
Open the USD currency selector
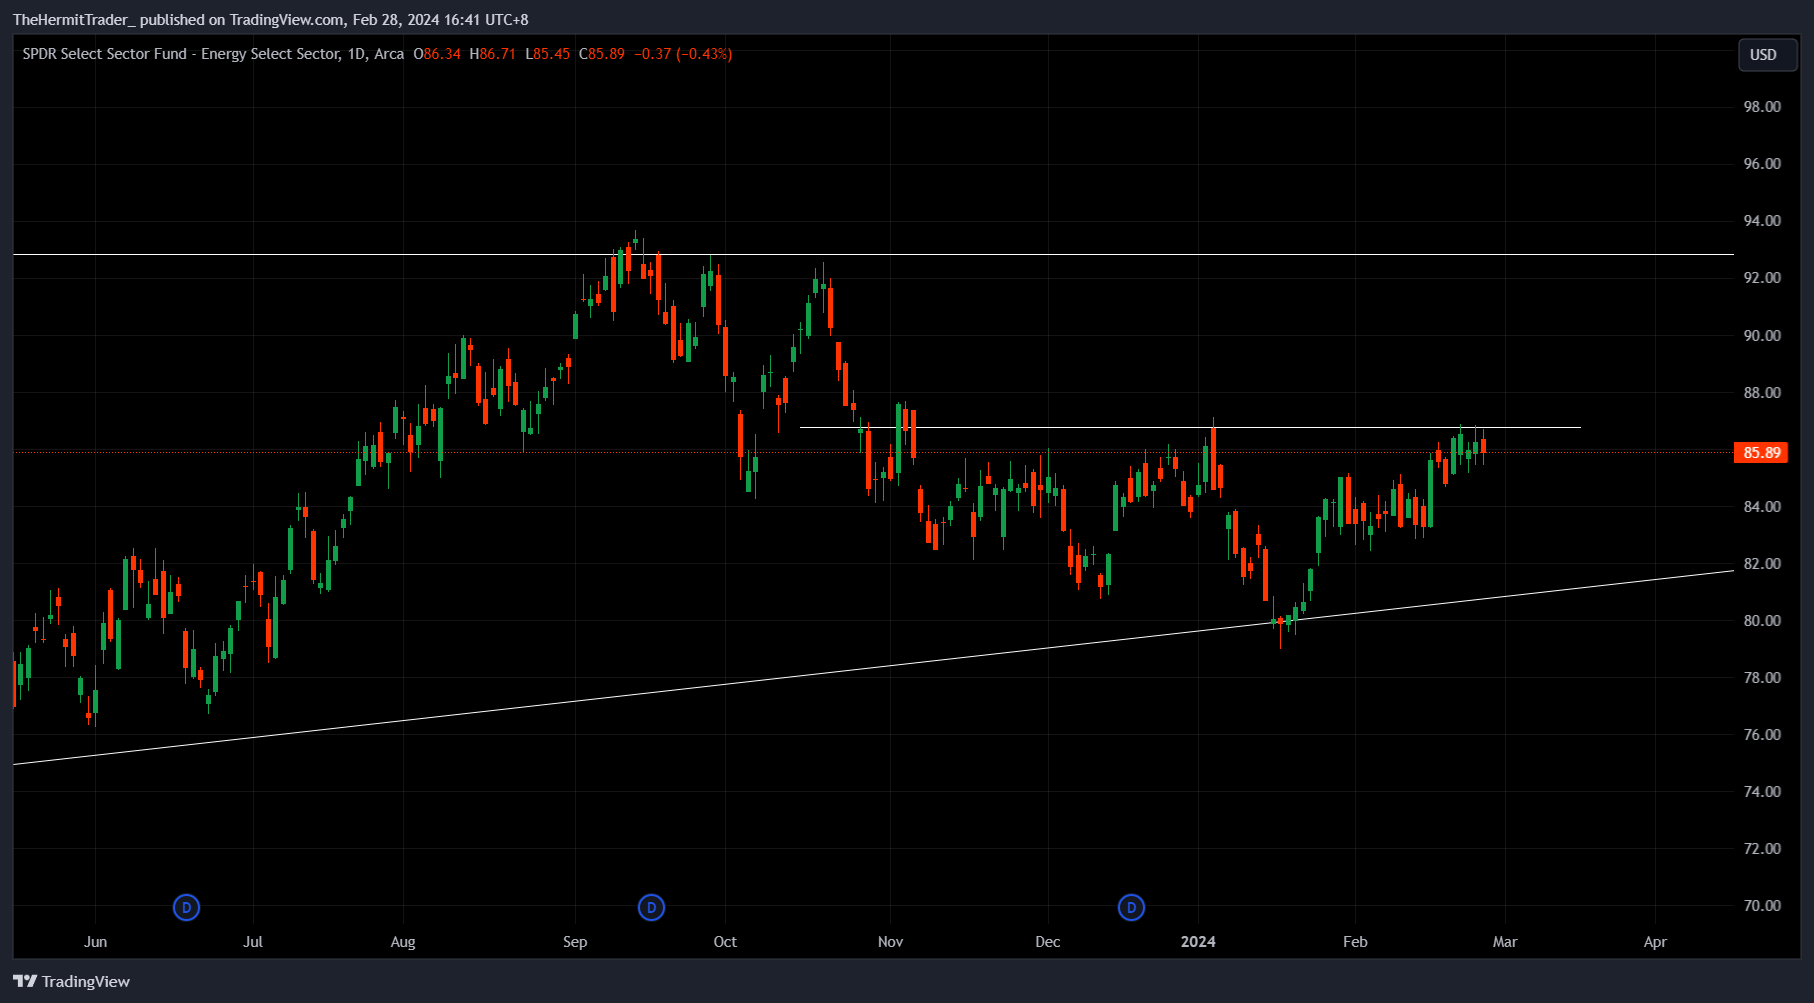pyautogui.click(x=1762, y=55)
